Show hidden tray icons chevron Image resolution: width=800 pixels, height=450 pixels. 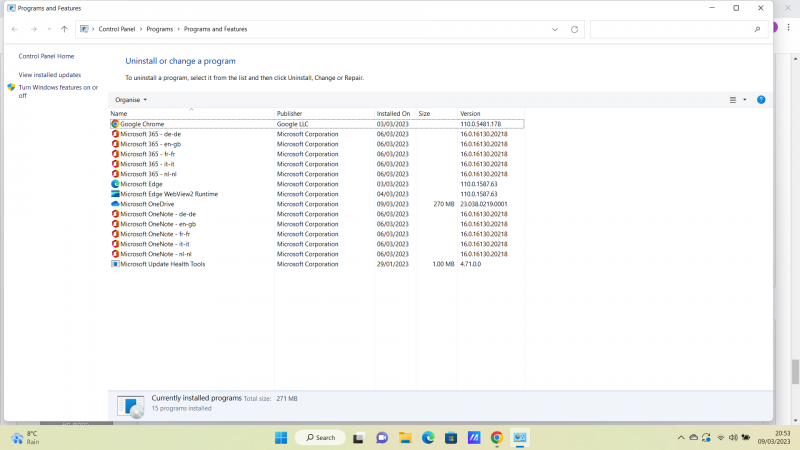pyautogui.click(x=681, y=438)
